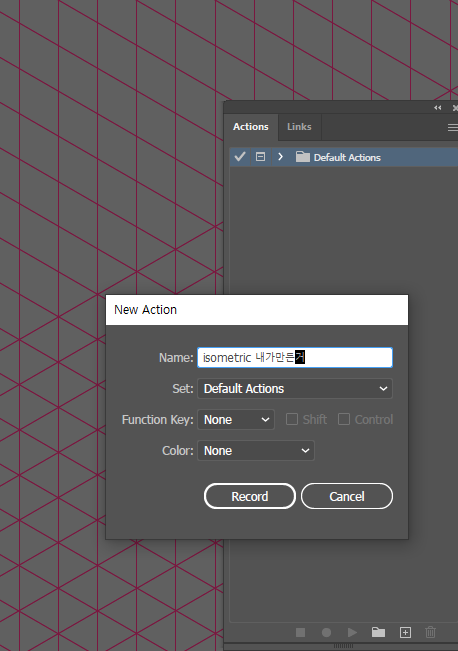
Task: Click the Delete Selection trash icon
Action: (x=431, y=632)
